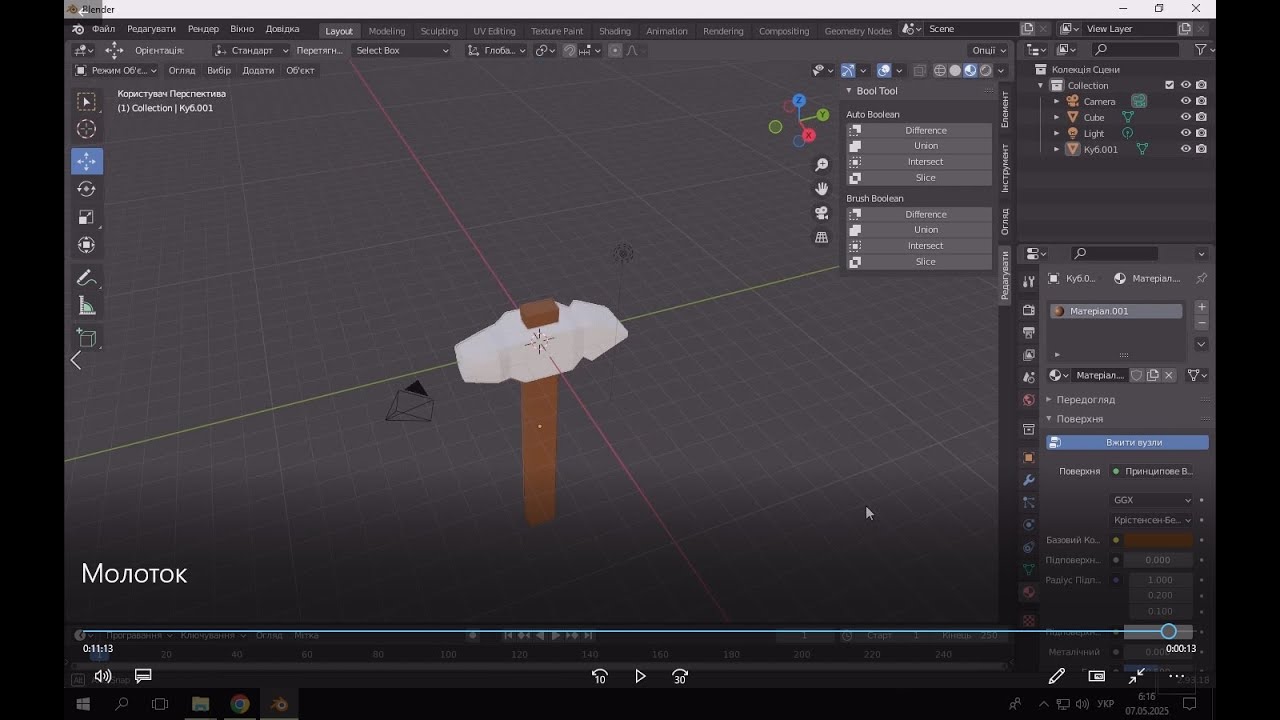Open the Output properties tab
Screen dimensions: 1280x720
click(1028, 332)
